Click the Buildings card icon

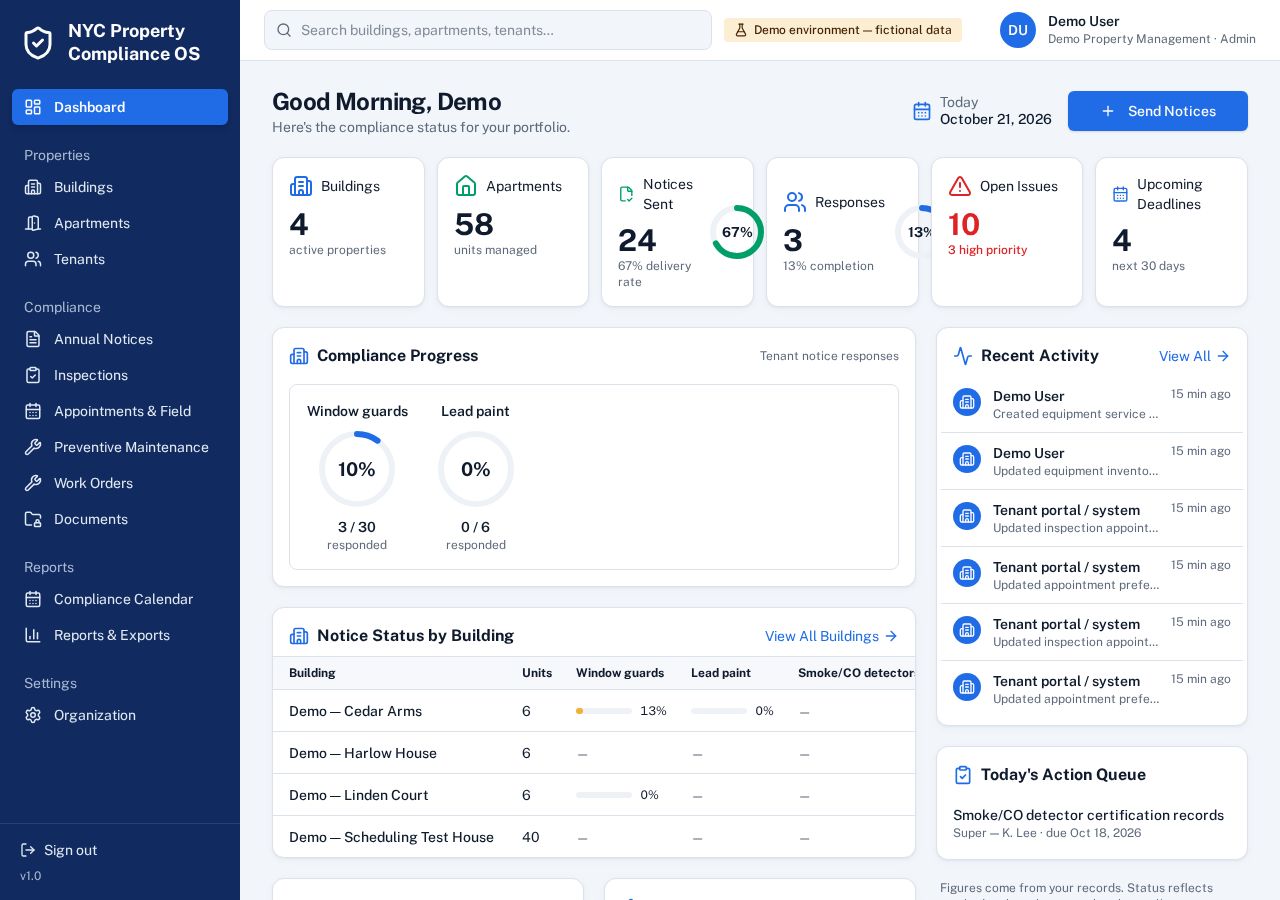pyautogui.click(x=301, y=186)
